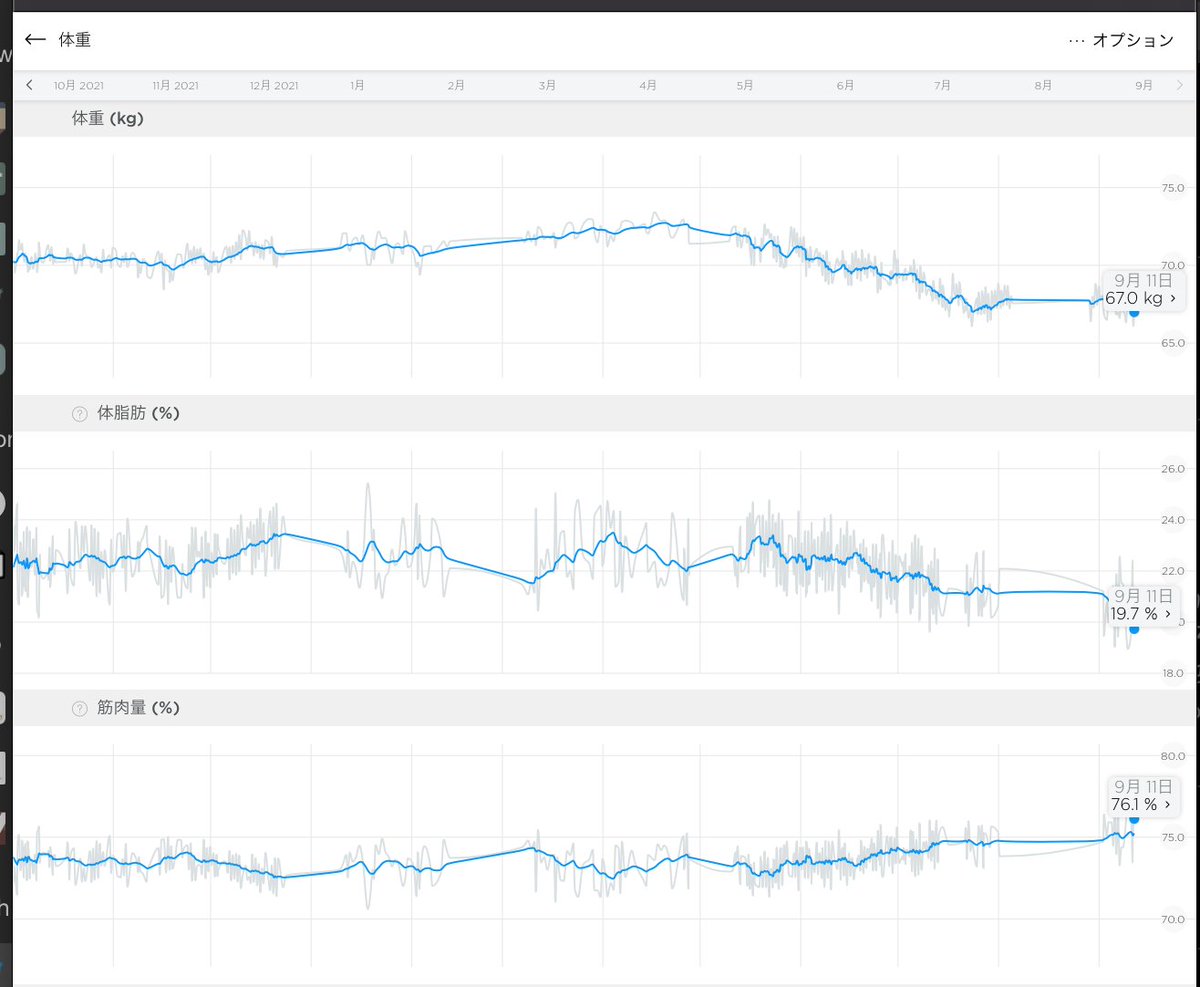The width and height of the screenshot is (1200, 987).
Task: Select the latest data point on muscle mass chart
Action: pos(1134,819)
